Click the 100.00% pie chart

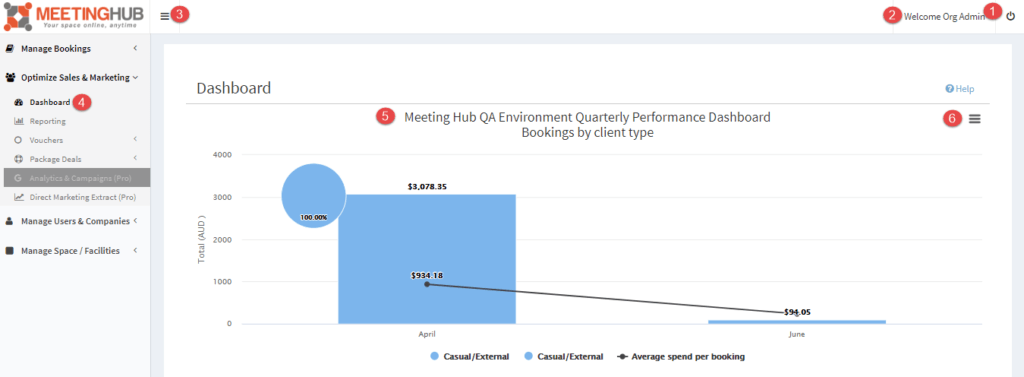click(313, 195)
